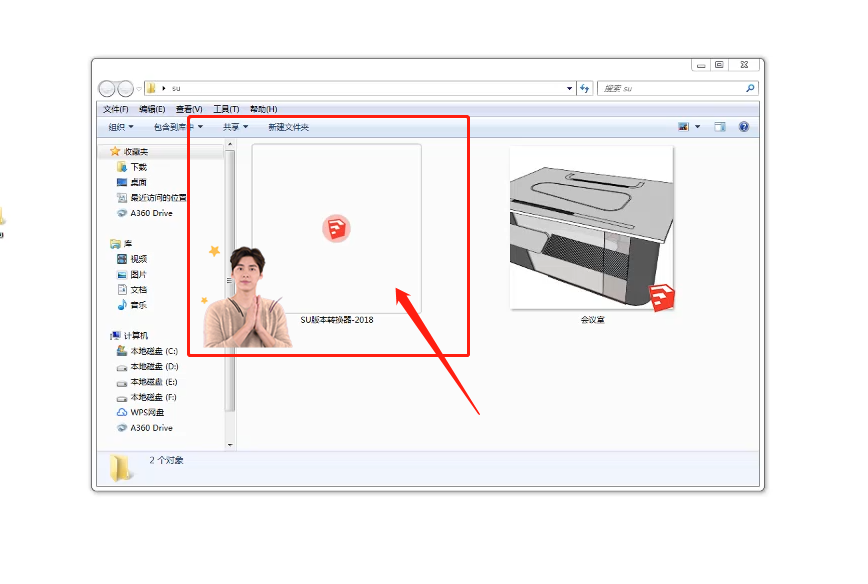Click the 会议室 file name label
Screen dimensions: 868x584
click(592, 320)
